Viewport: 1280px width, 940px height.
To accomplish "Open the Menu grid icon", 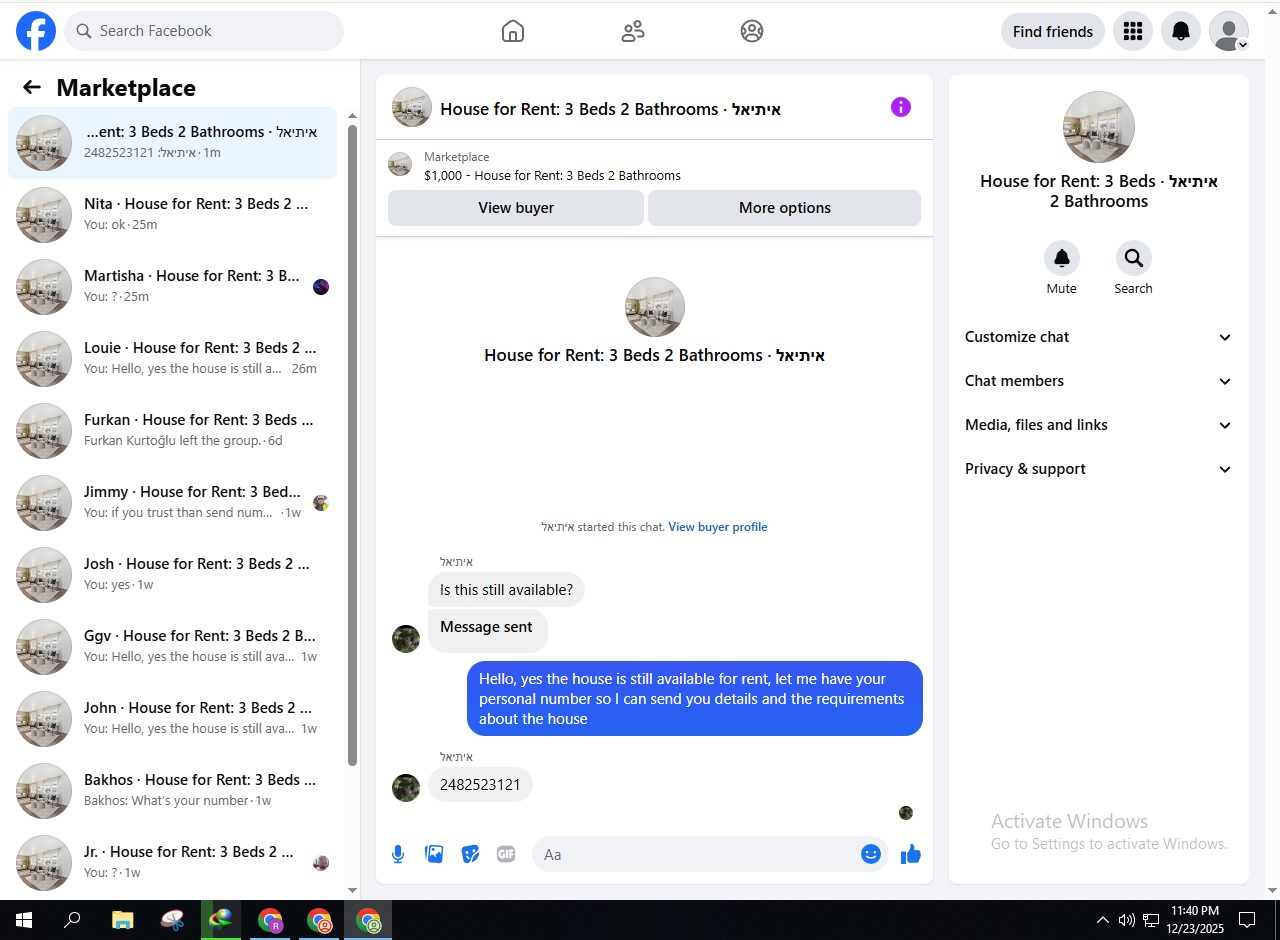I will [1133, 31].
